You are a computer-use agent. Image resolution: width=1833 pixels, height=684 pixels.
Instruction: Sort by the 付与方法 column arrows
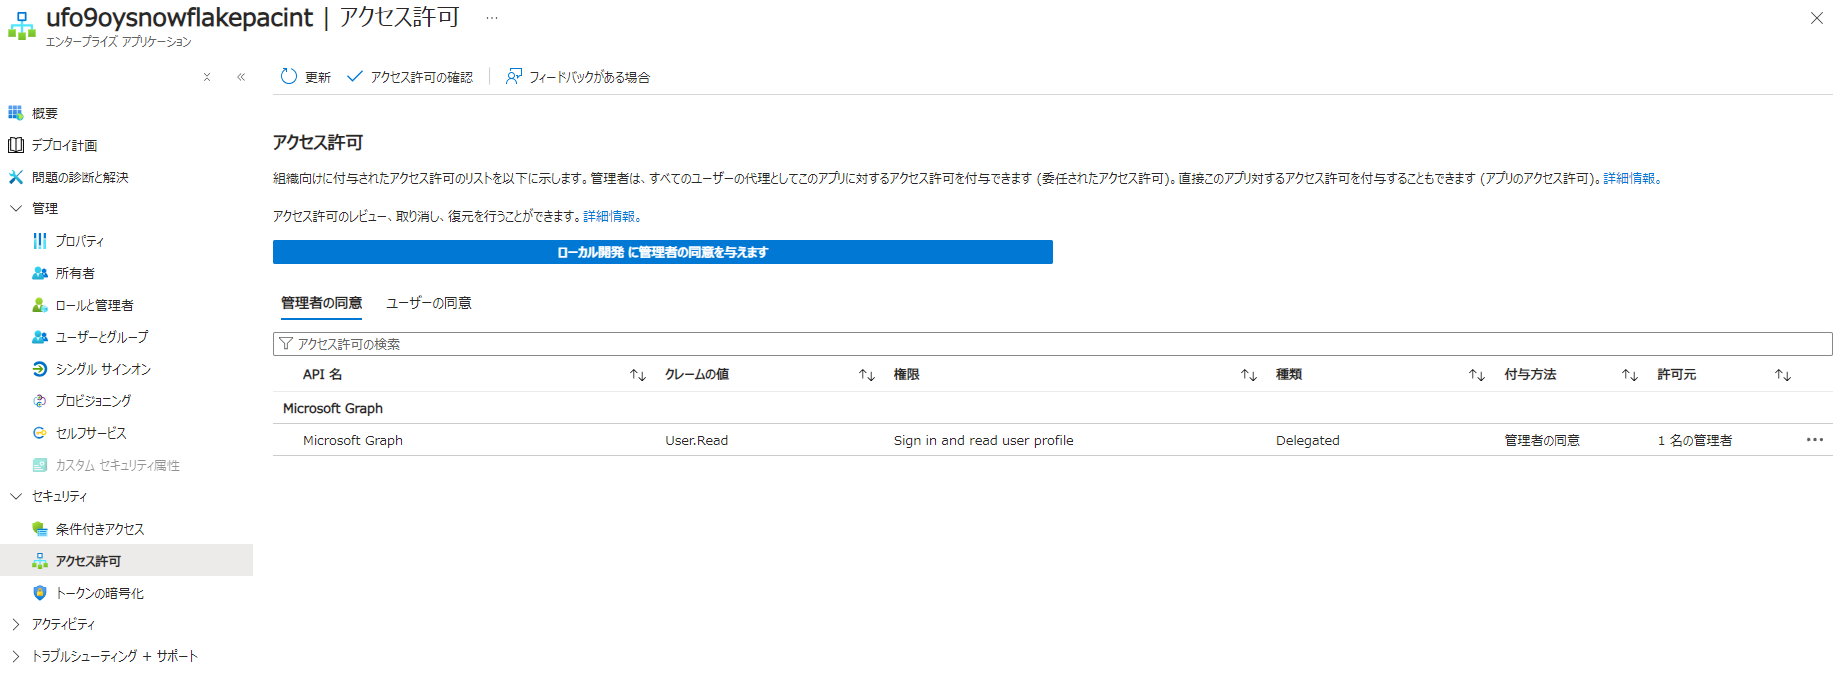click(1630, 375)
